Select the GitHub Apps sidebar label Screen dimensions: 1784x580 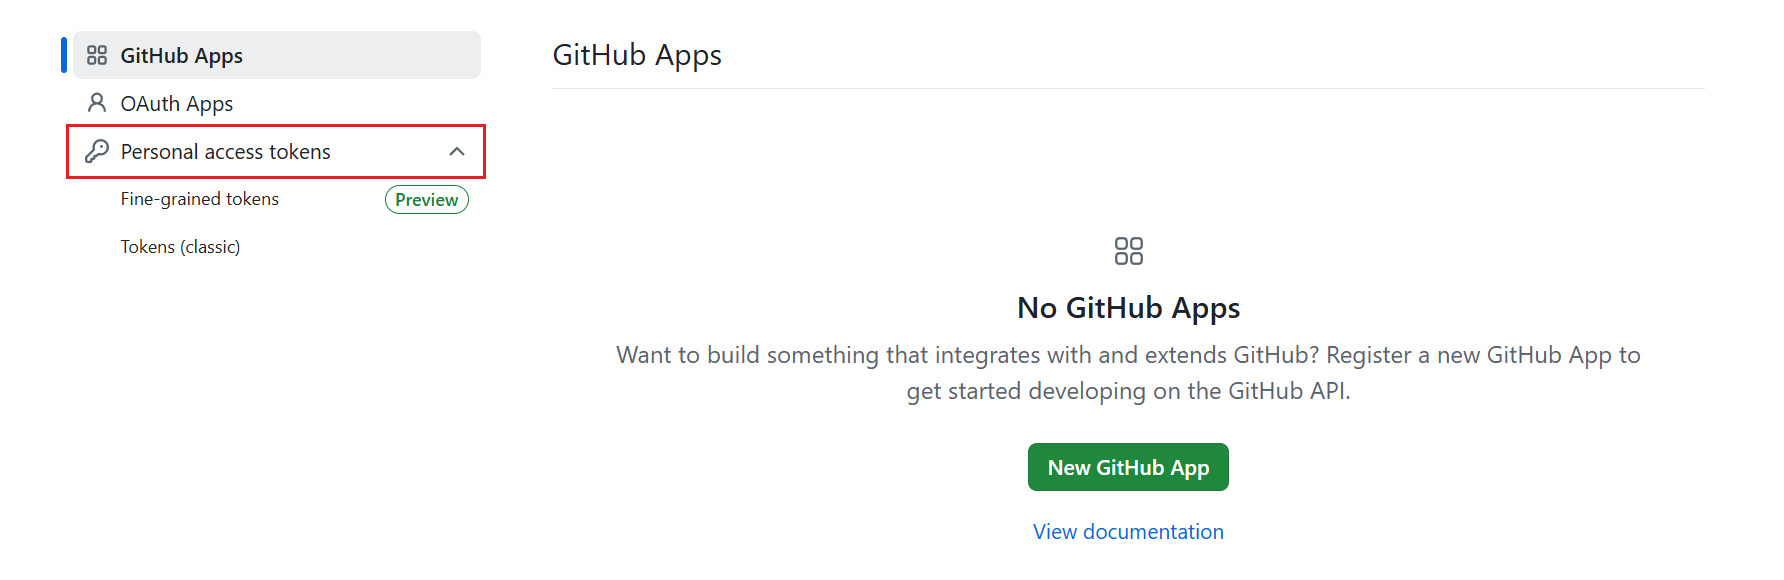[181, 56]
